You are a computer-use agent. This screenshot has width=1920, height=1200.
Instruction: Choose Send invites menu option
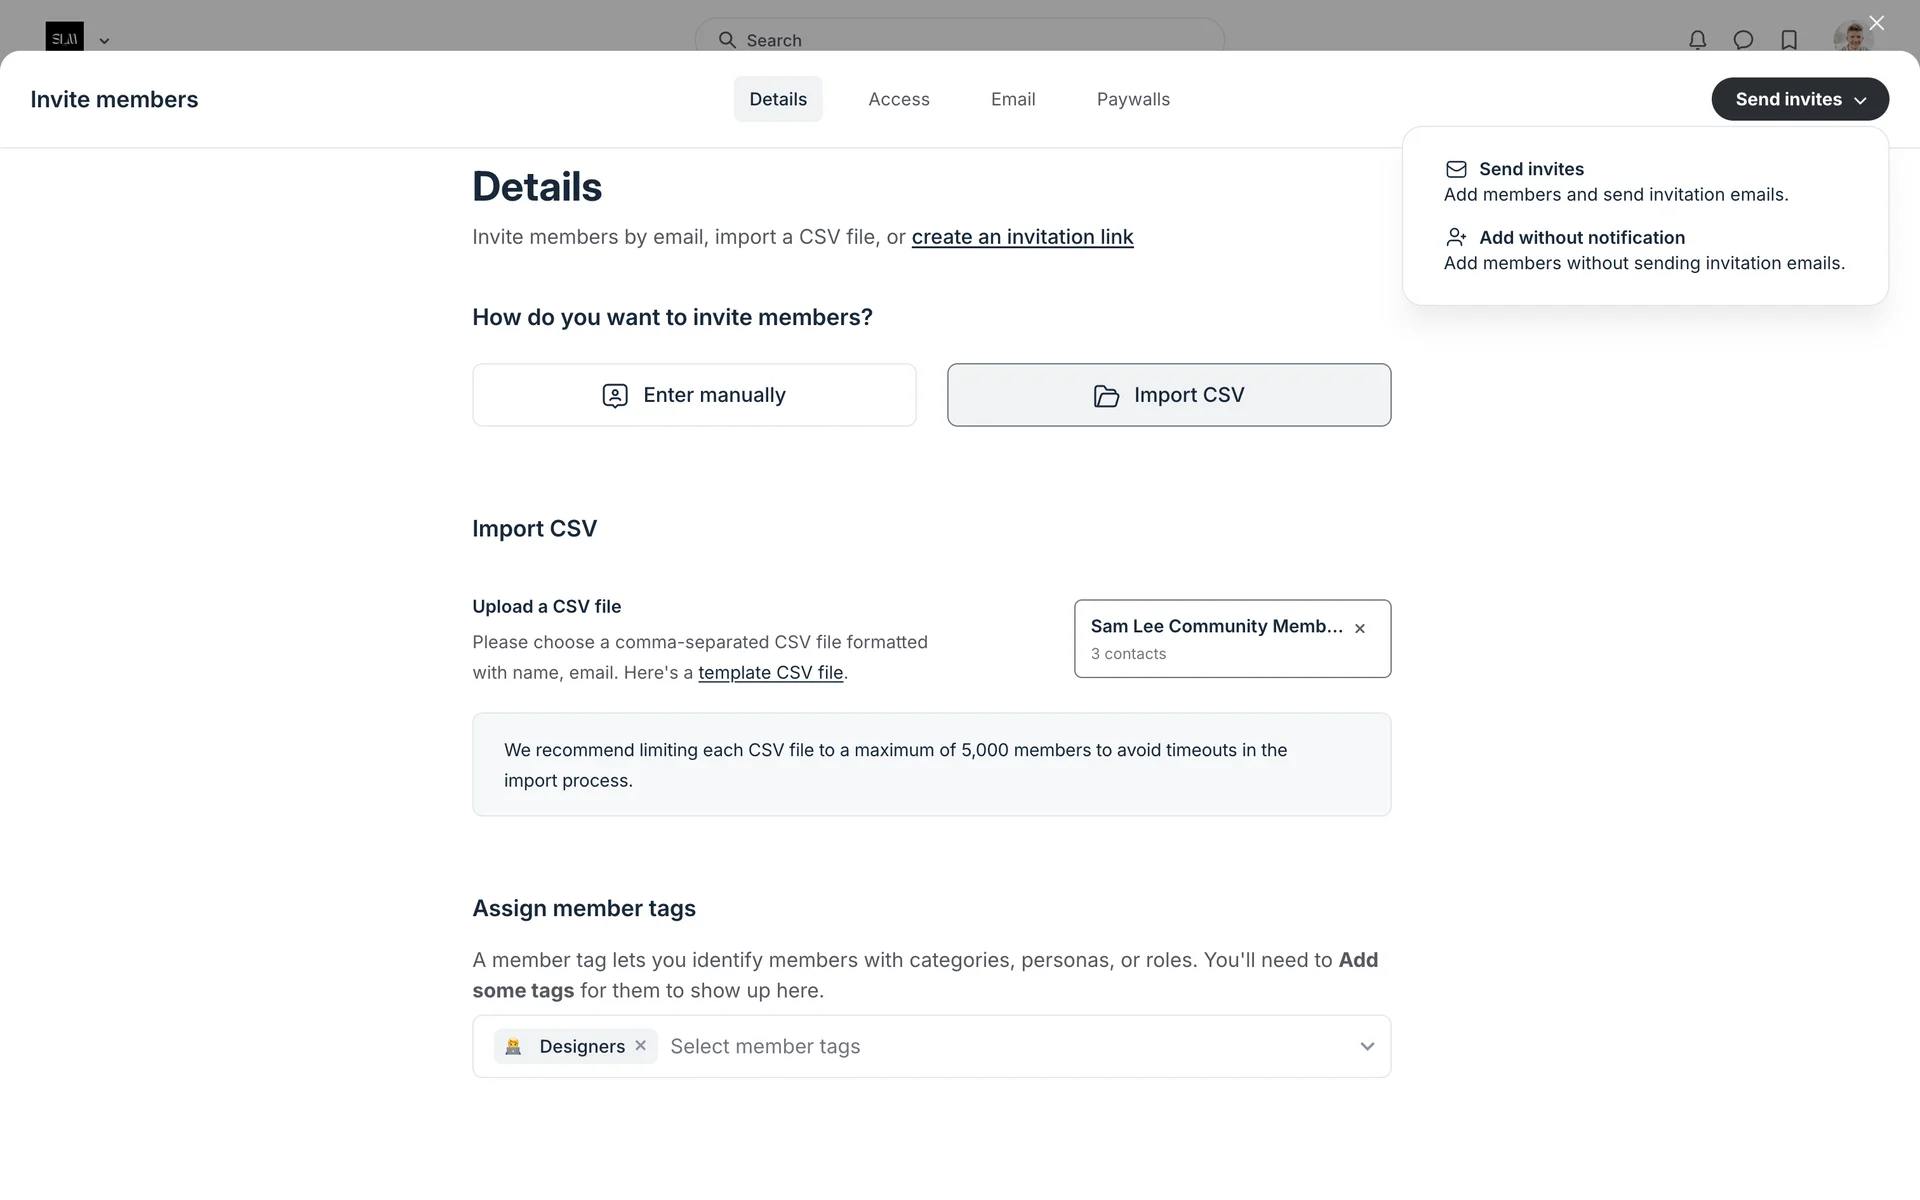1530,169
